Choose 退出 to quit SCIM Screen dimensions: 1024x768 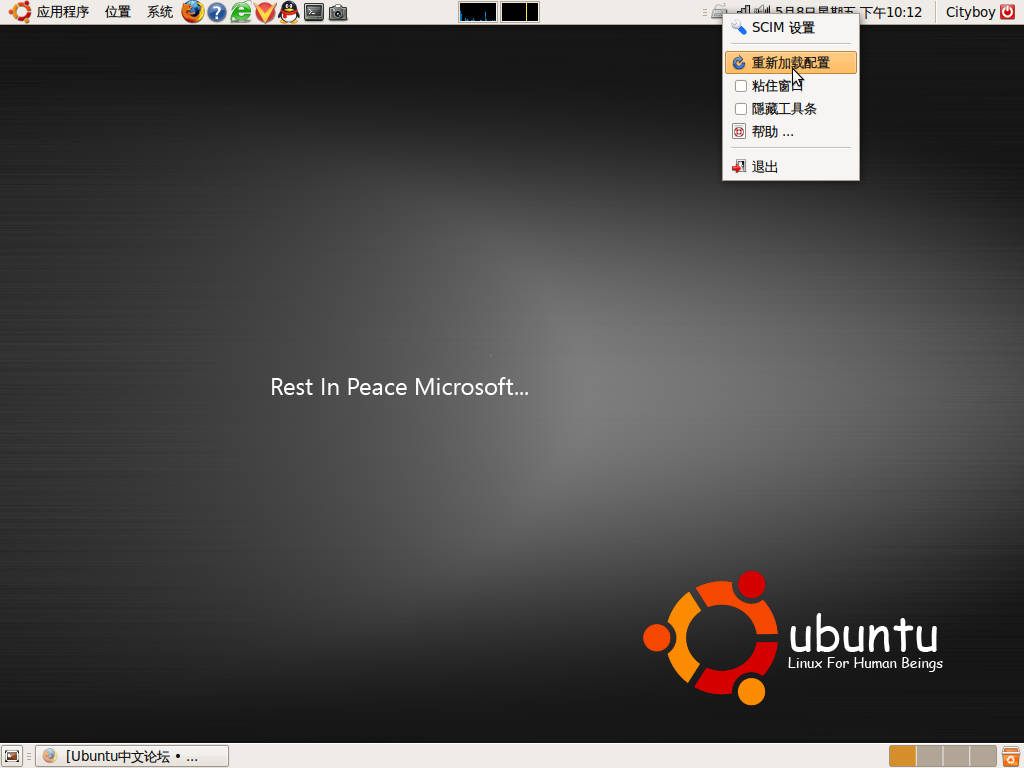point(791,167)
